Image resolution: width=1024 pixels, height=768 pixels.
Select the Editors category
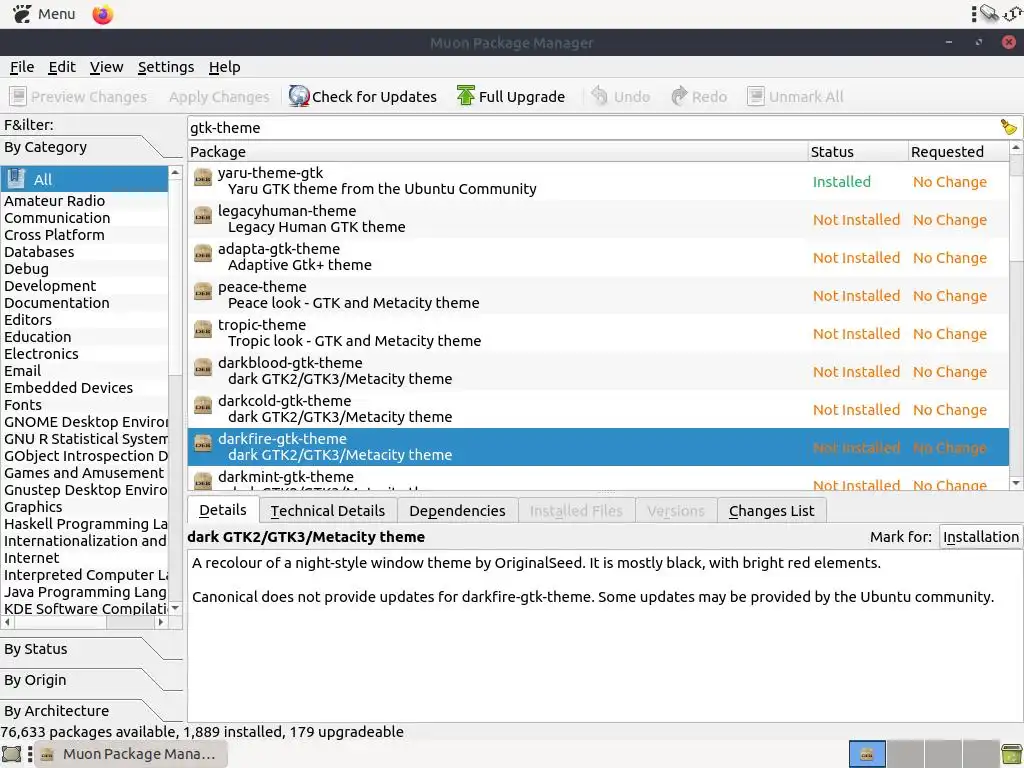pyautogui.click(x=84, y=319)
